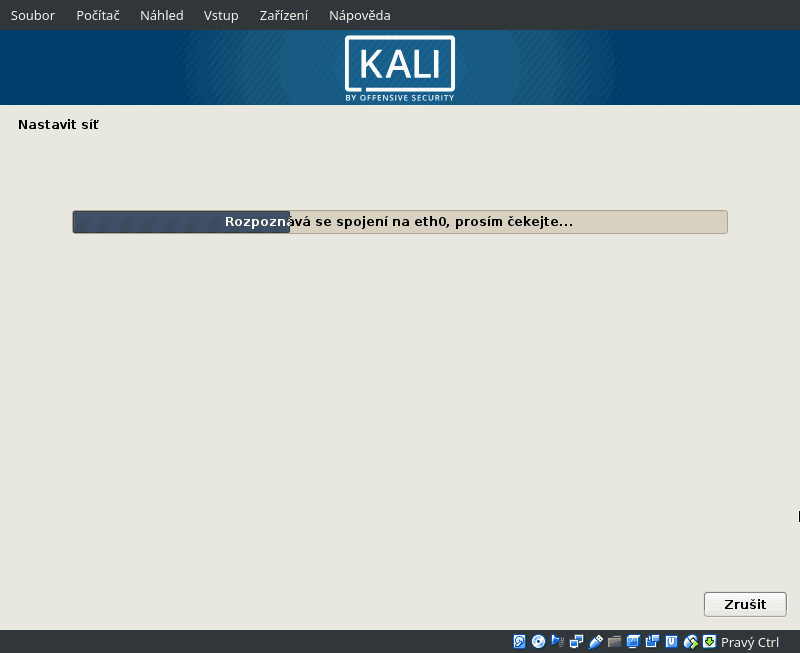This screenshot has height=653, width=800.
Task: Click the hard disk activity status icon
Action: pyautogui.click(x=519, y=641)
